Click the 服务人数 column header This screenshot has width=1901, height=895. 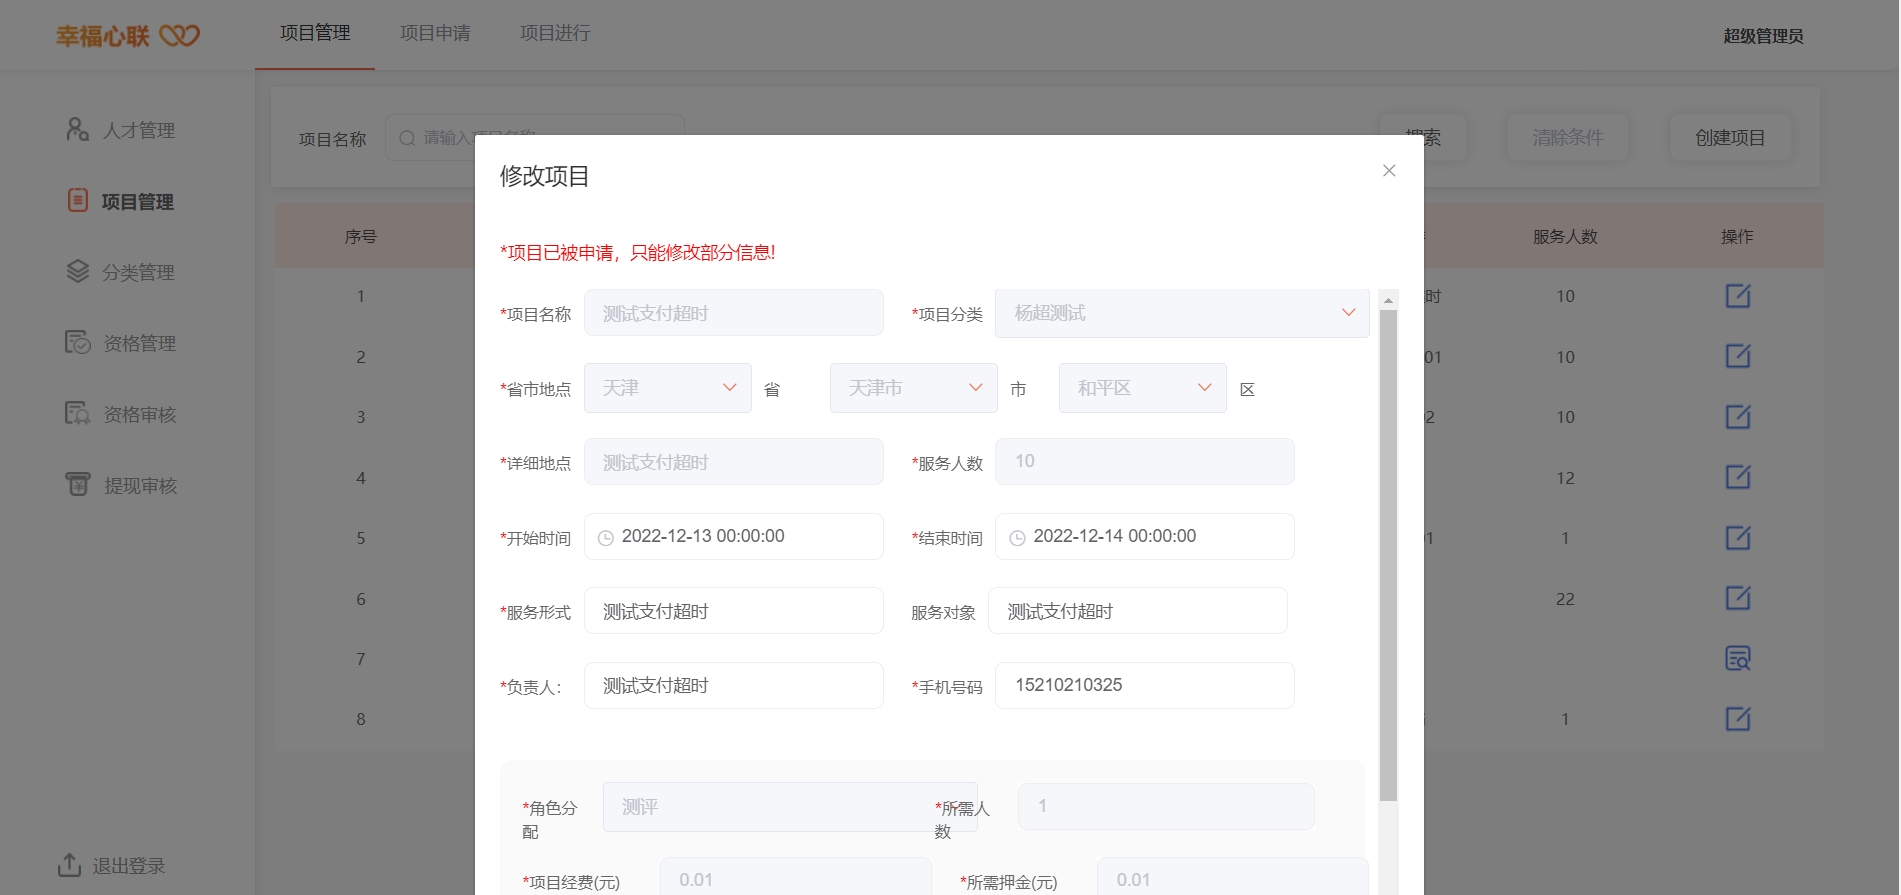tap(1565, 237)
